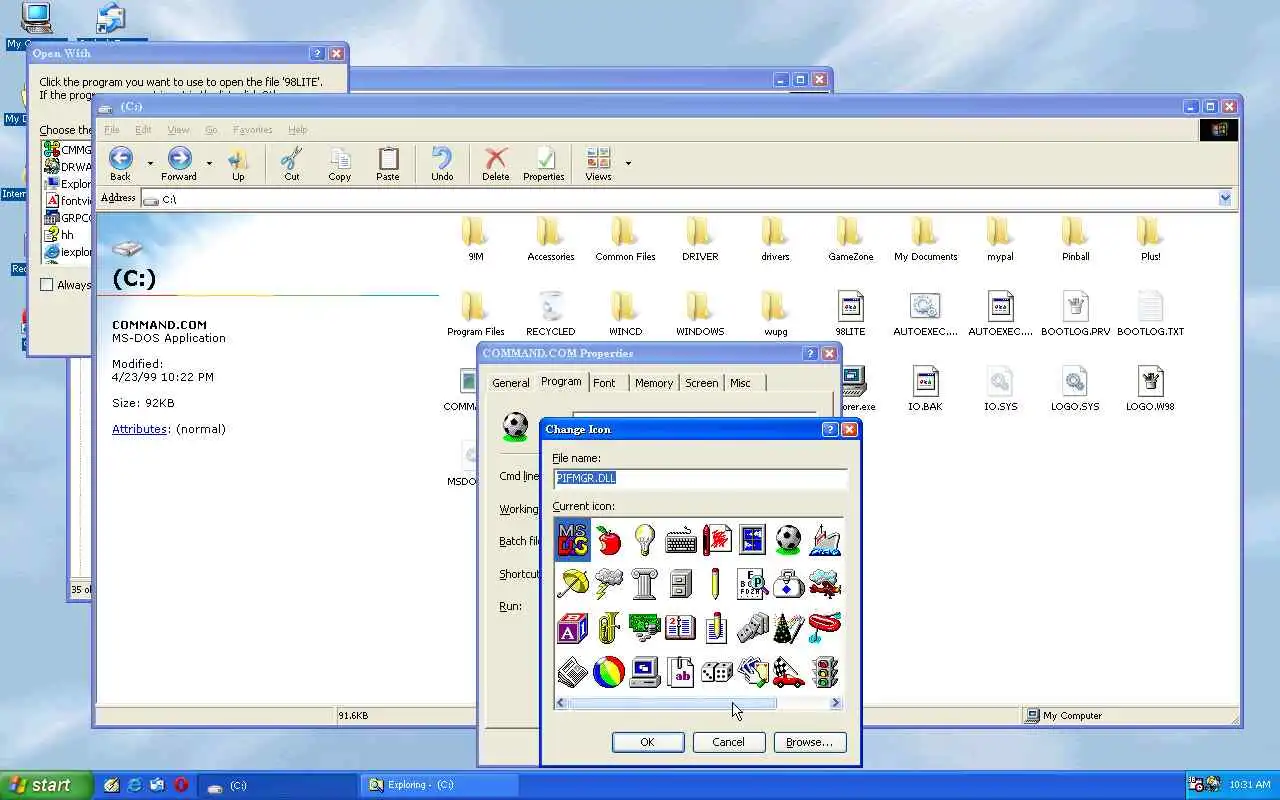Pick the light bulb icon

click(x=644, y=540)
